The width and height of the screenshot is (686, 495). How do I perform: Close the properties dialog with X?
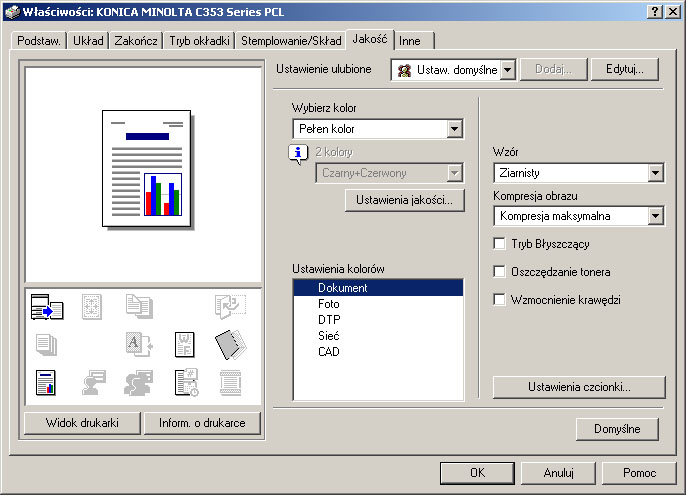672,11
